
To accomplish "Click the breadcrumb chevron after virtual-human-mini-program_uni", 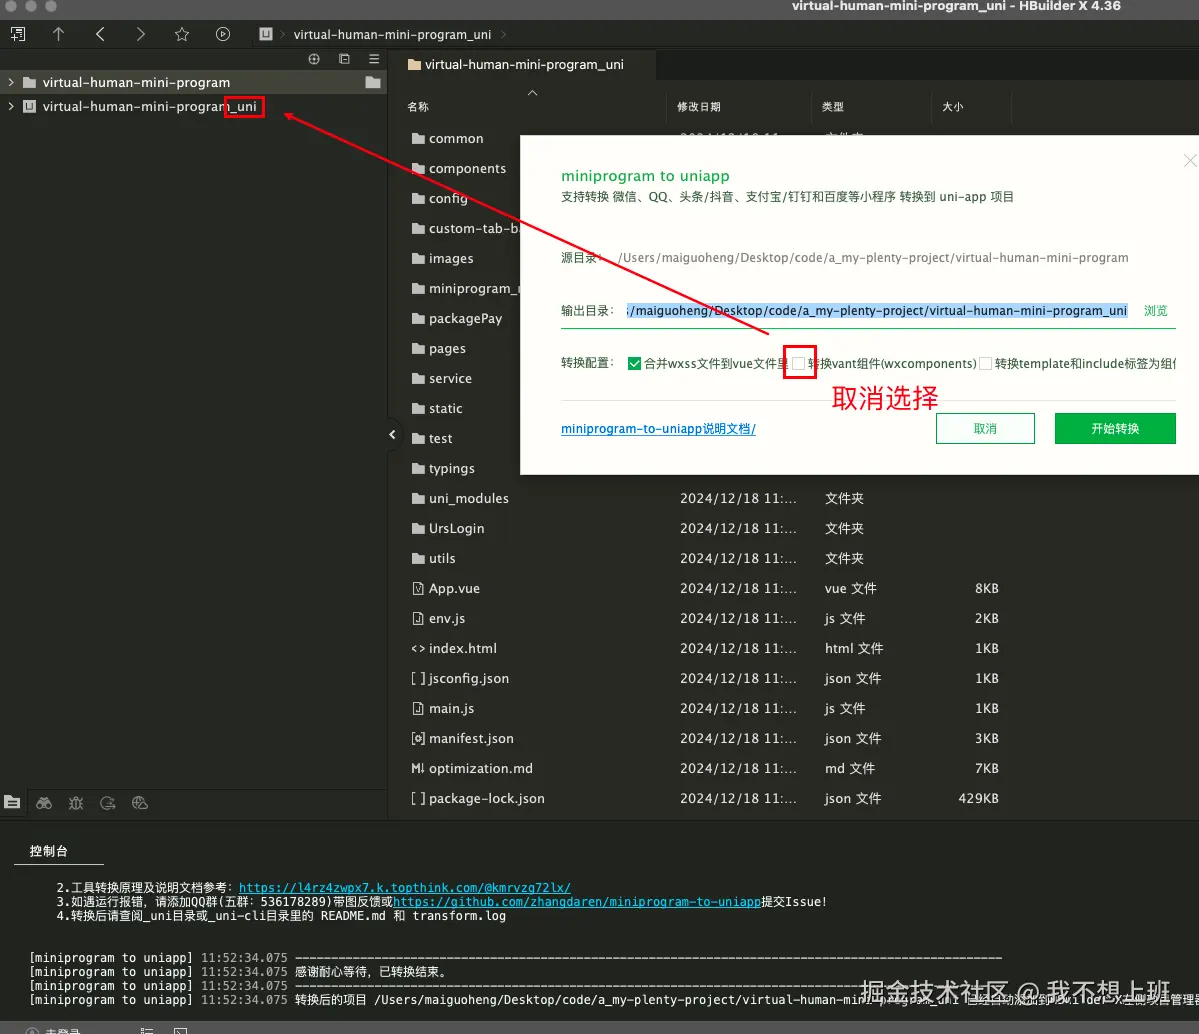I will (x=503, y=34).
